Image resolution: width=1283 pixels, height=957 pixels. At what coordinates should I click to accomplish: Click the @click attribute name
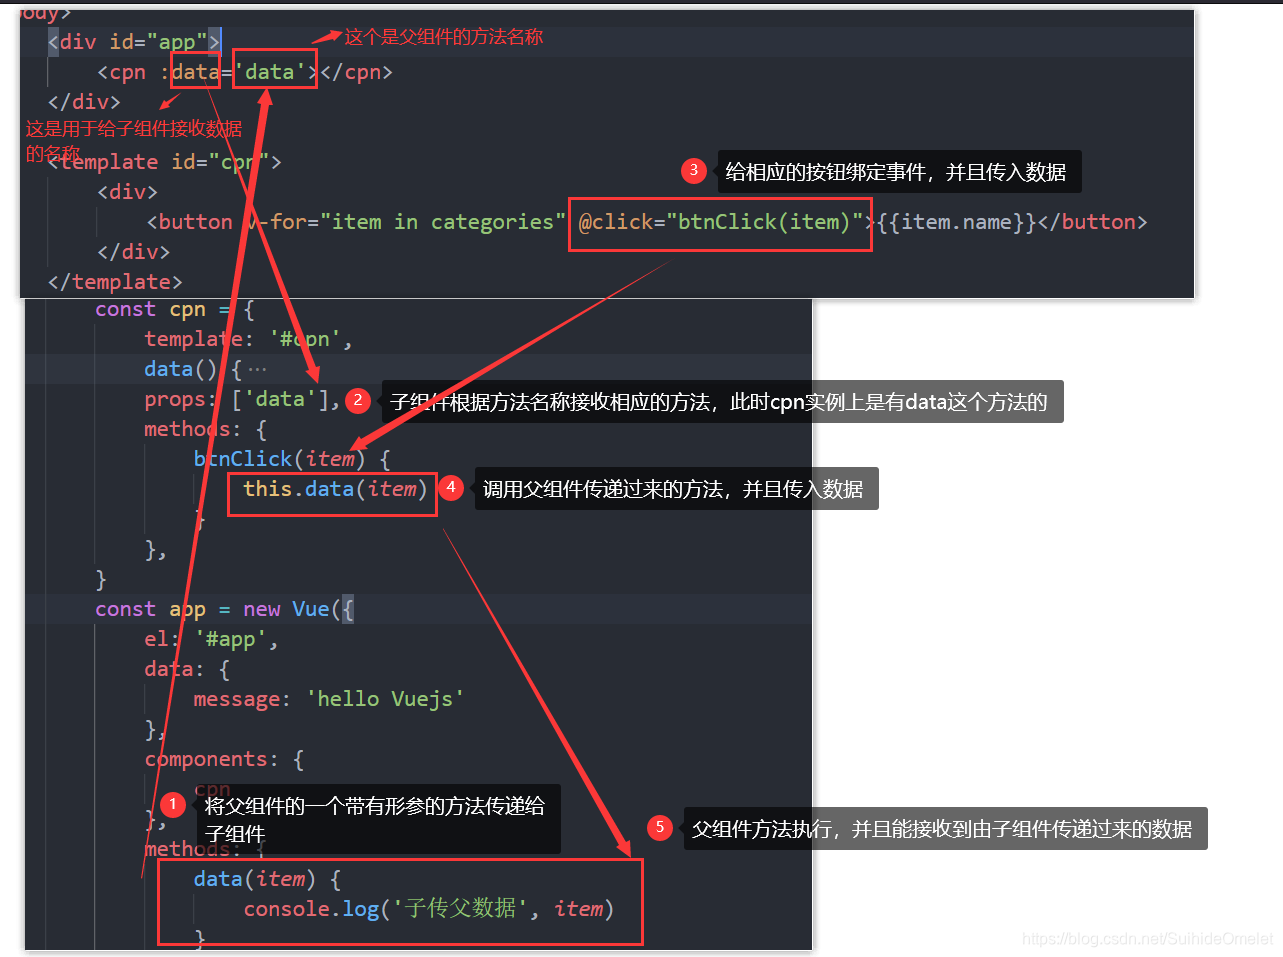click(x=615, y=222)
